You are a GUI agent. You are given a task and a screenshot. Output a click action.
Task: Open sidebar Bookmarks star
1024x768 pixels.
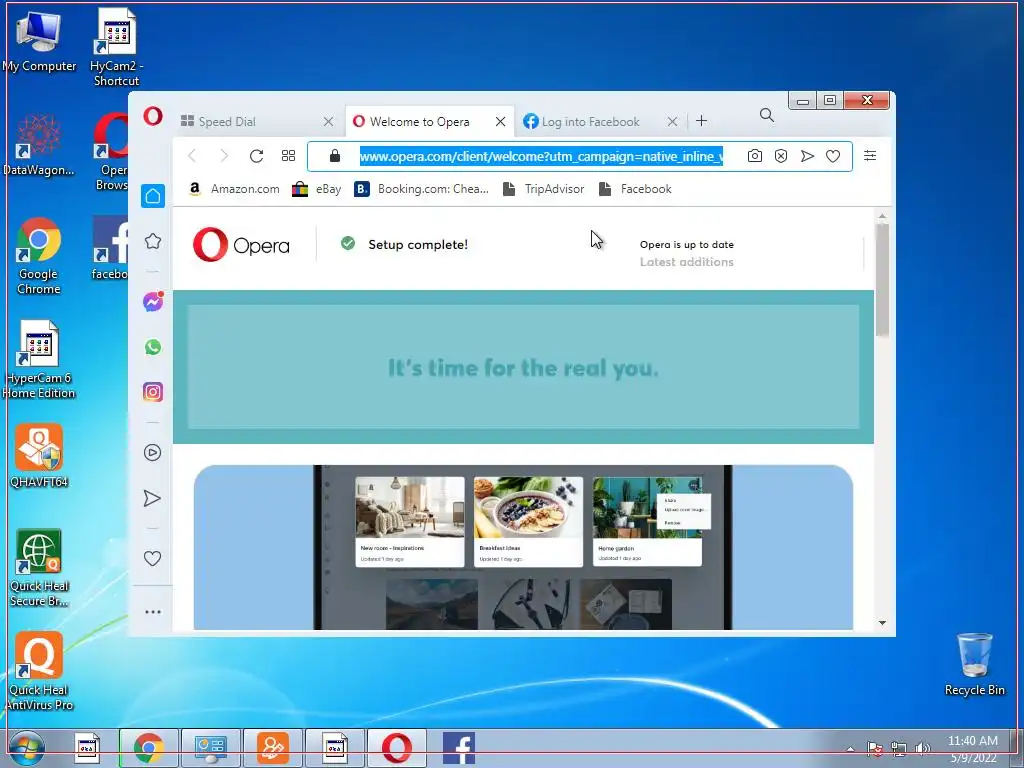153,242
